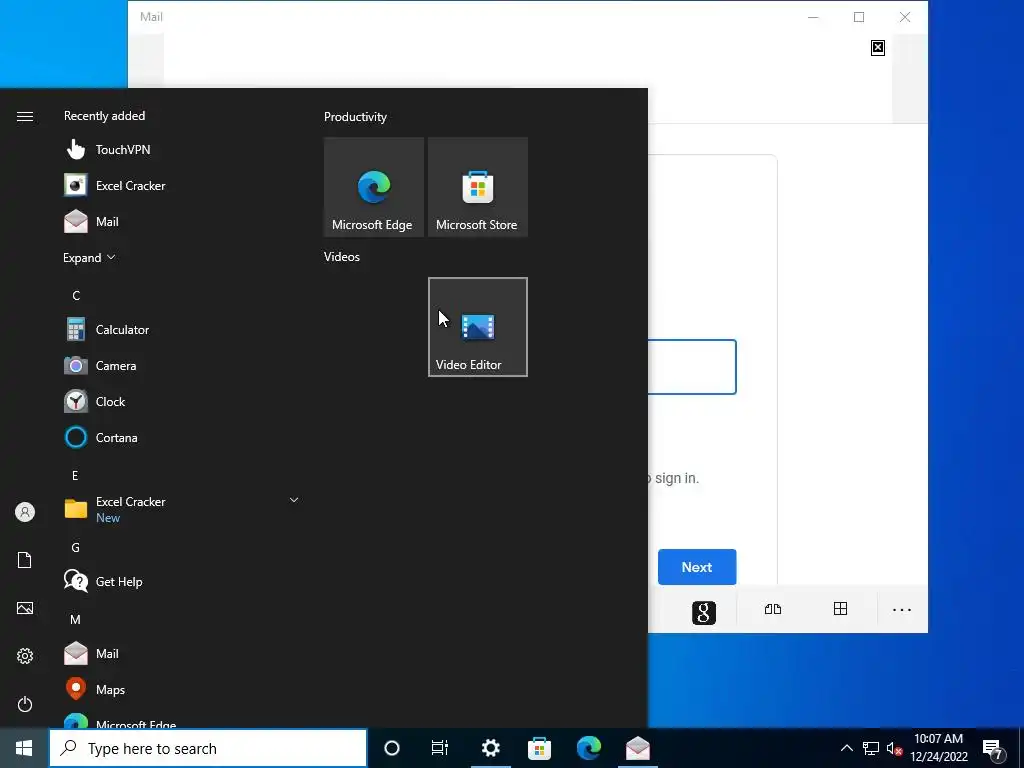Click the Cortana circle on taskbar
The height and width of the screenshot is (768, 1024).
(392, 748)
